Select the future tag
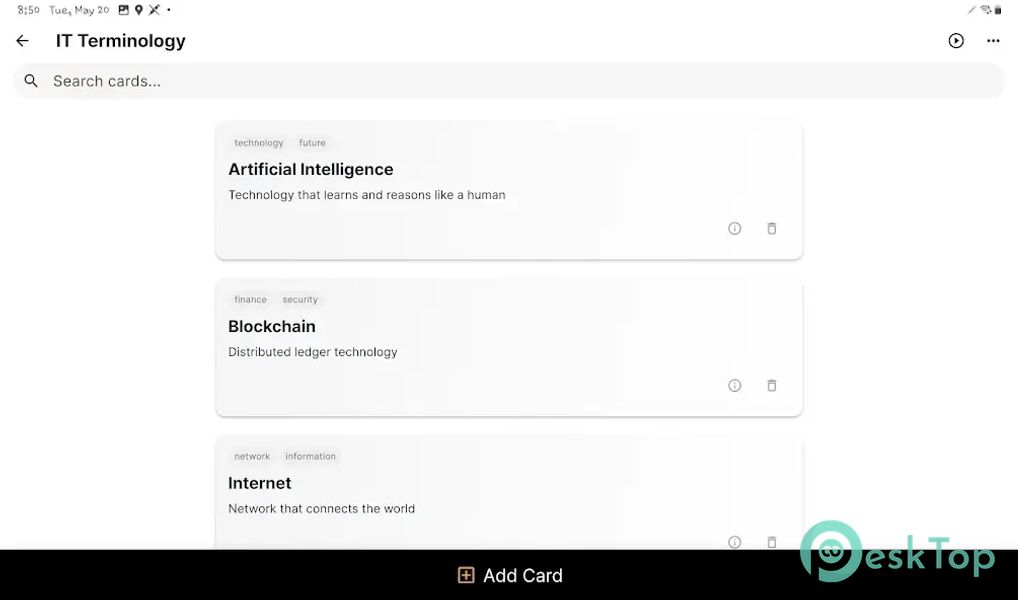The image size is (1018, 600). 312,143
